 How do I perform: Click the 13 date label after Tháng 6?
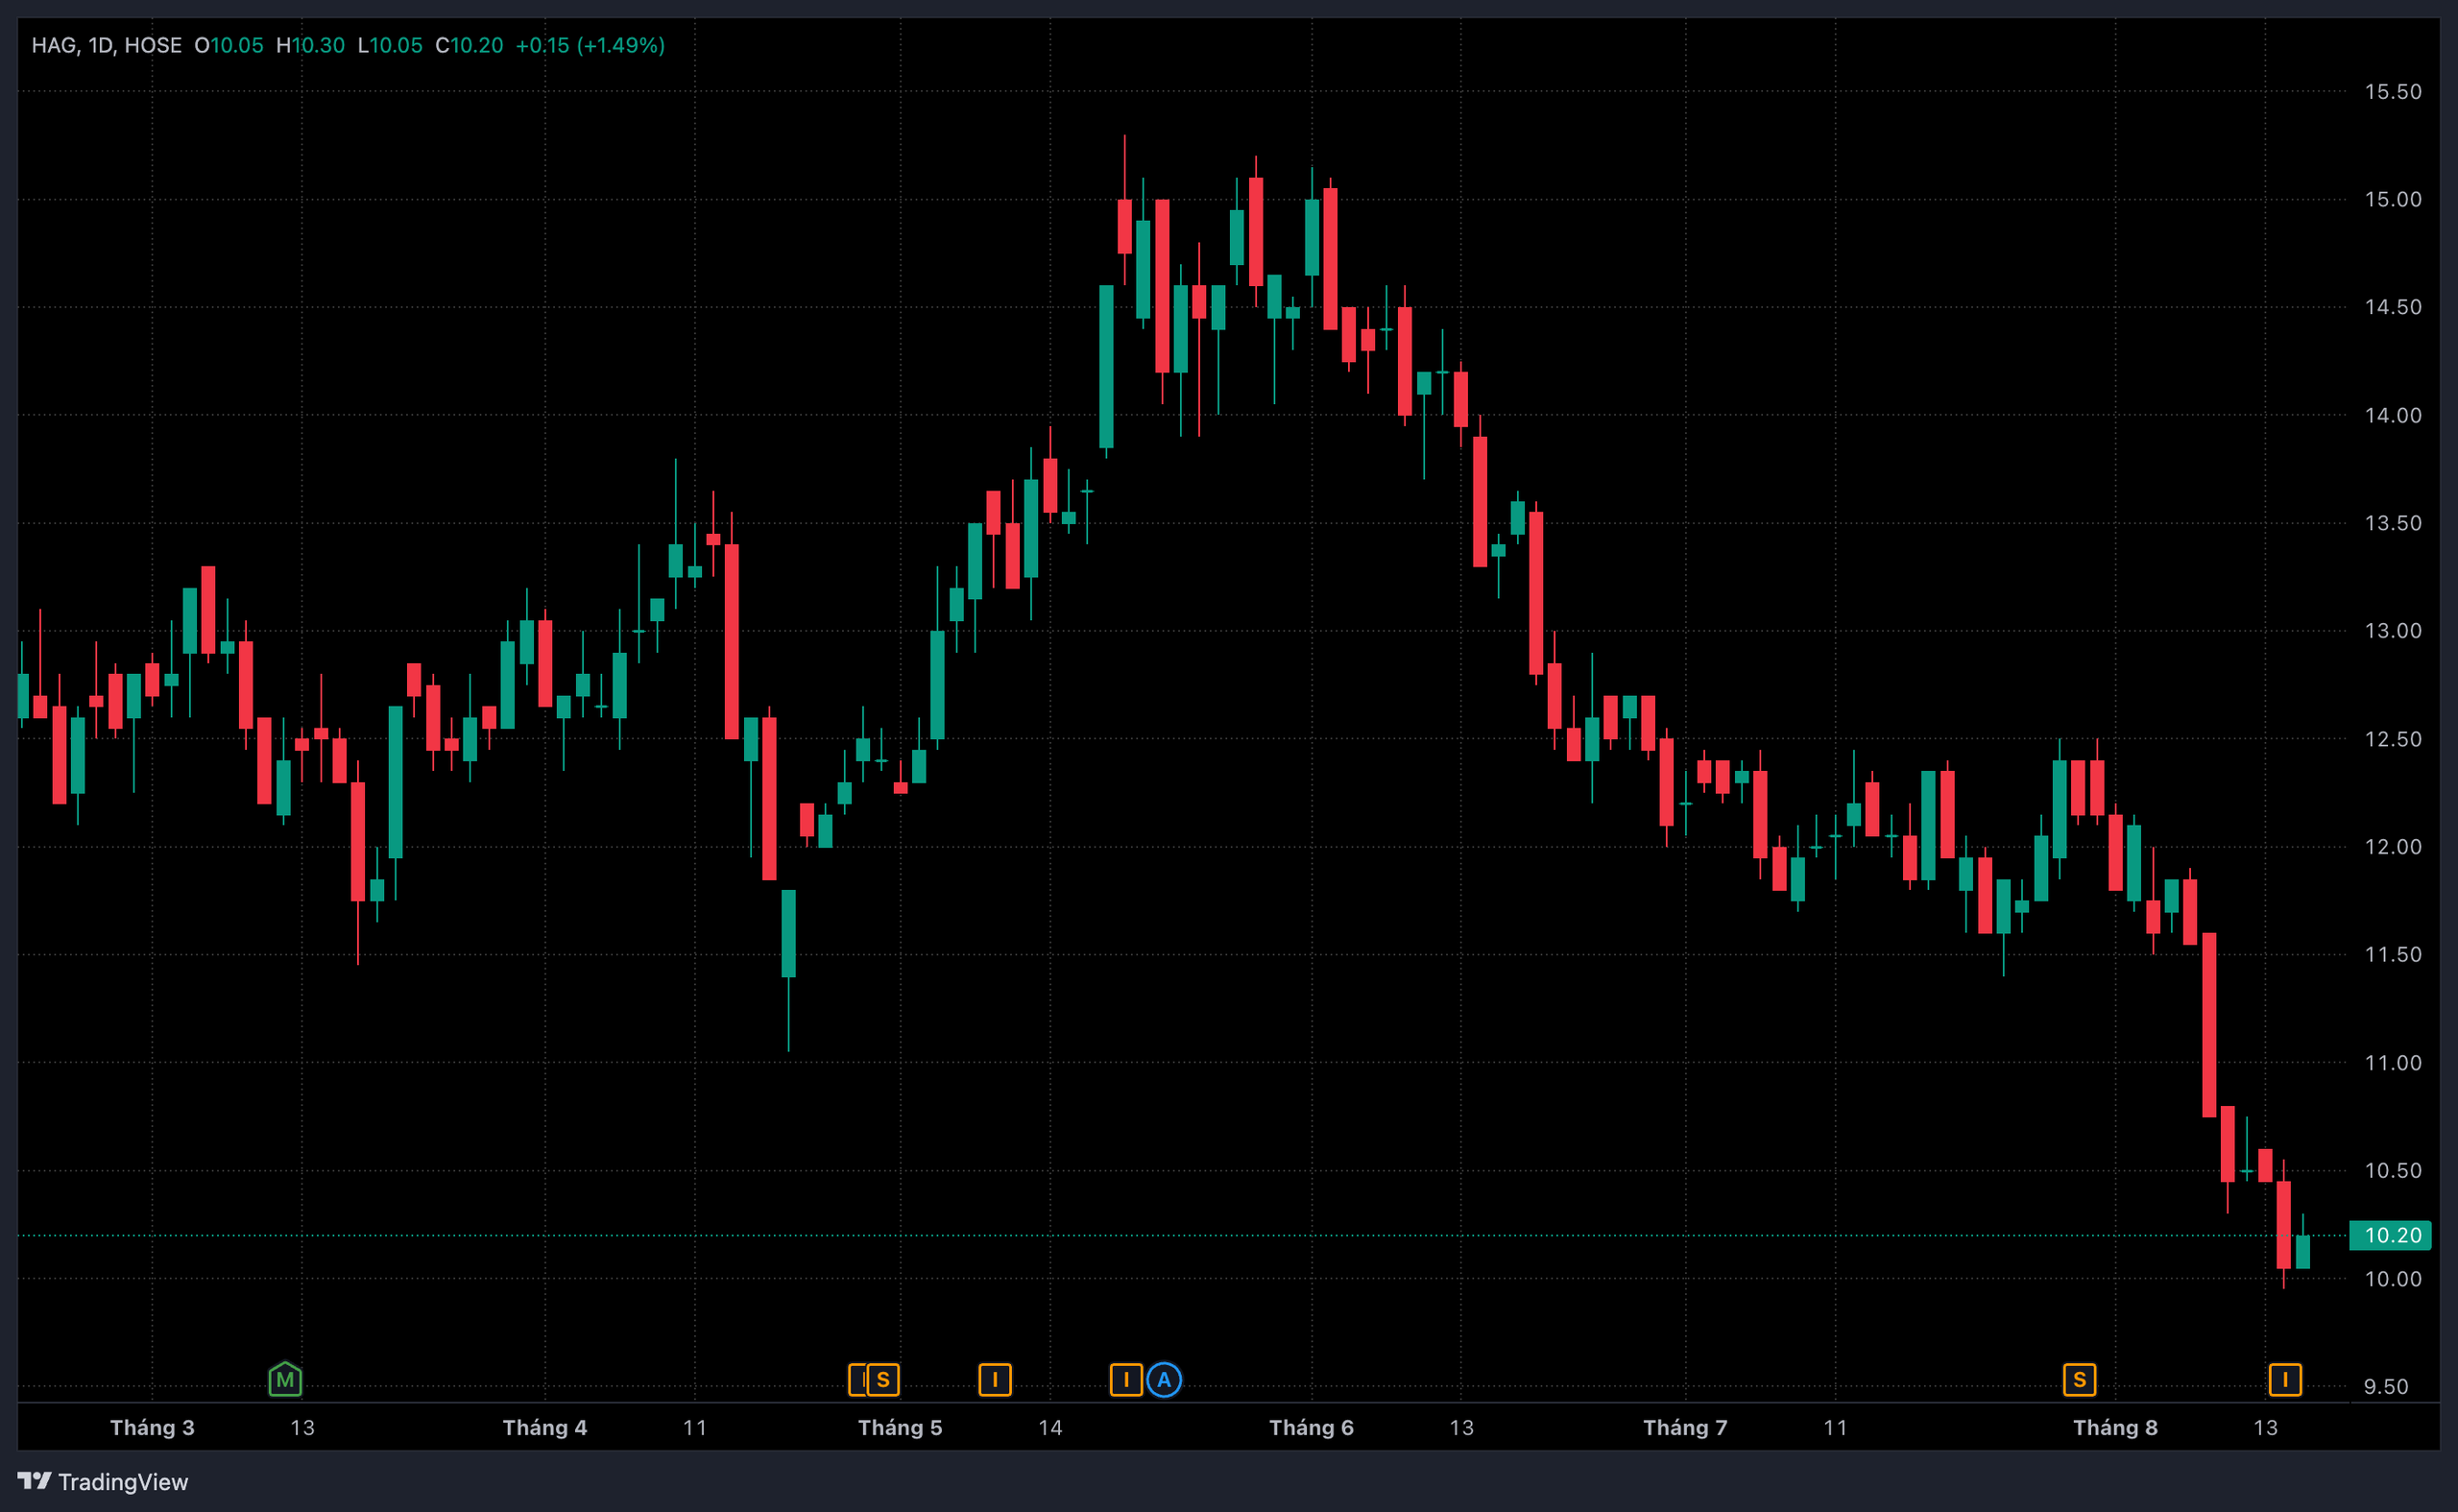tap(1461, 1427)
